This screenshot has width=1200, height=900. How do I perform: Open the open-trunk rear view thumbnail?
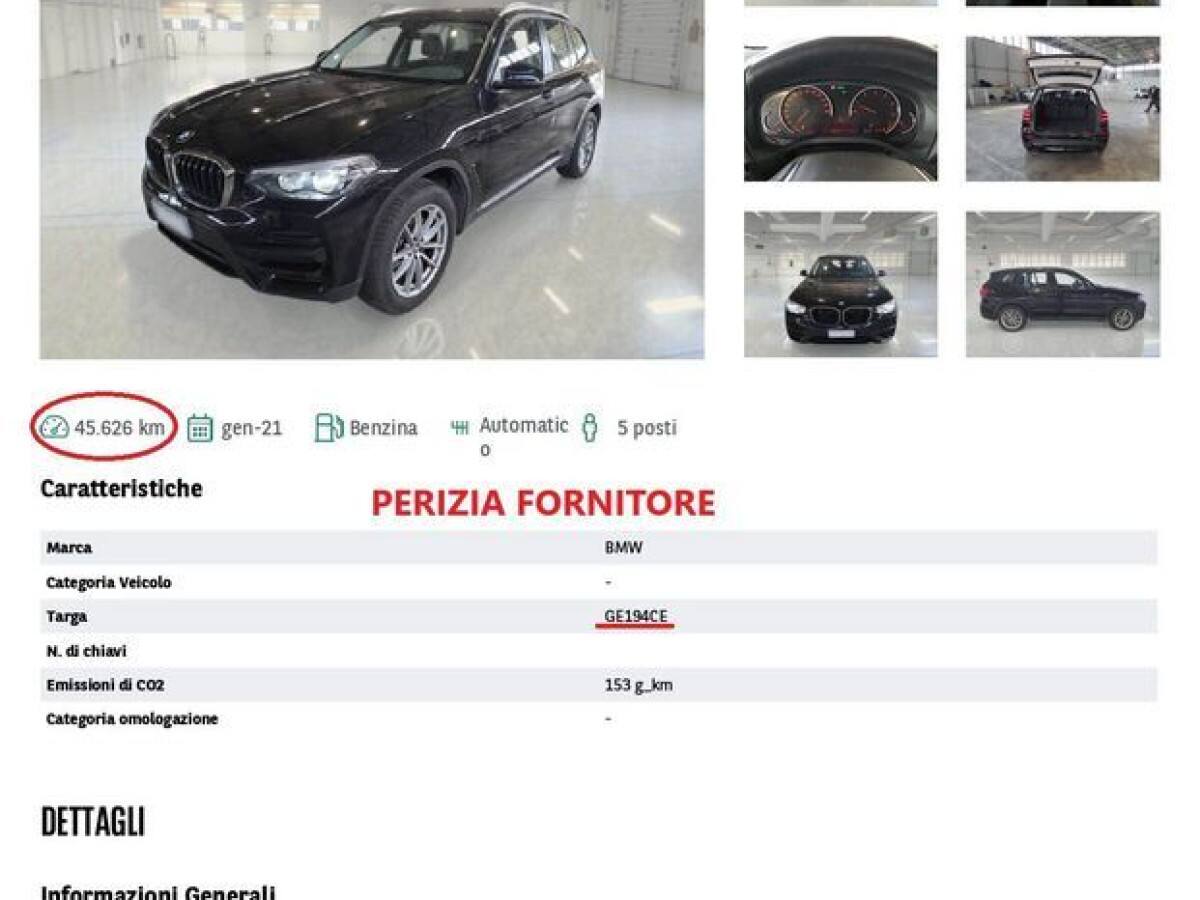coord(1063,109)
